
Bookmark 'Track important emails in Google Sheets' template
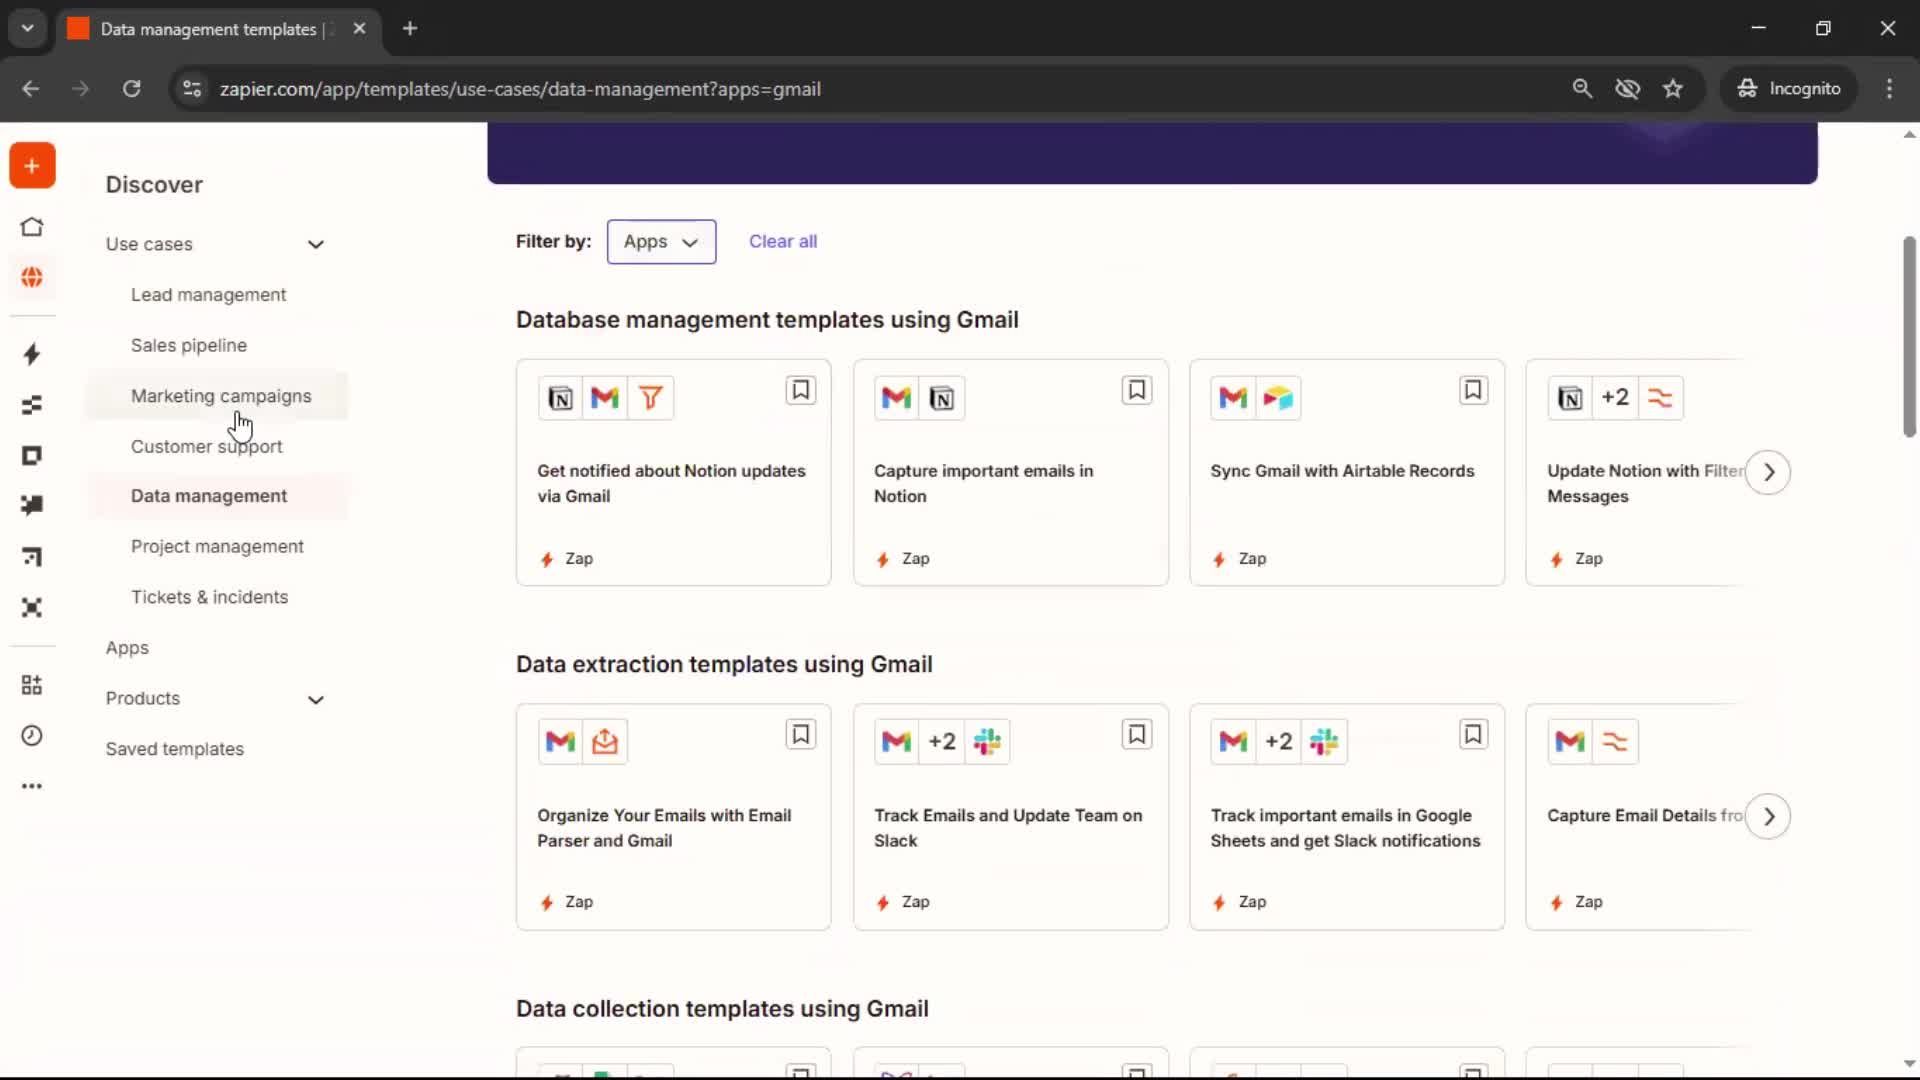tap(1473, 735)
